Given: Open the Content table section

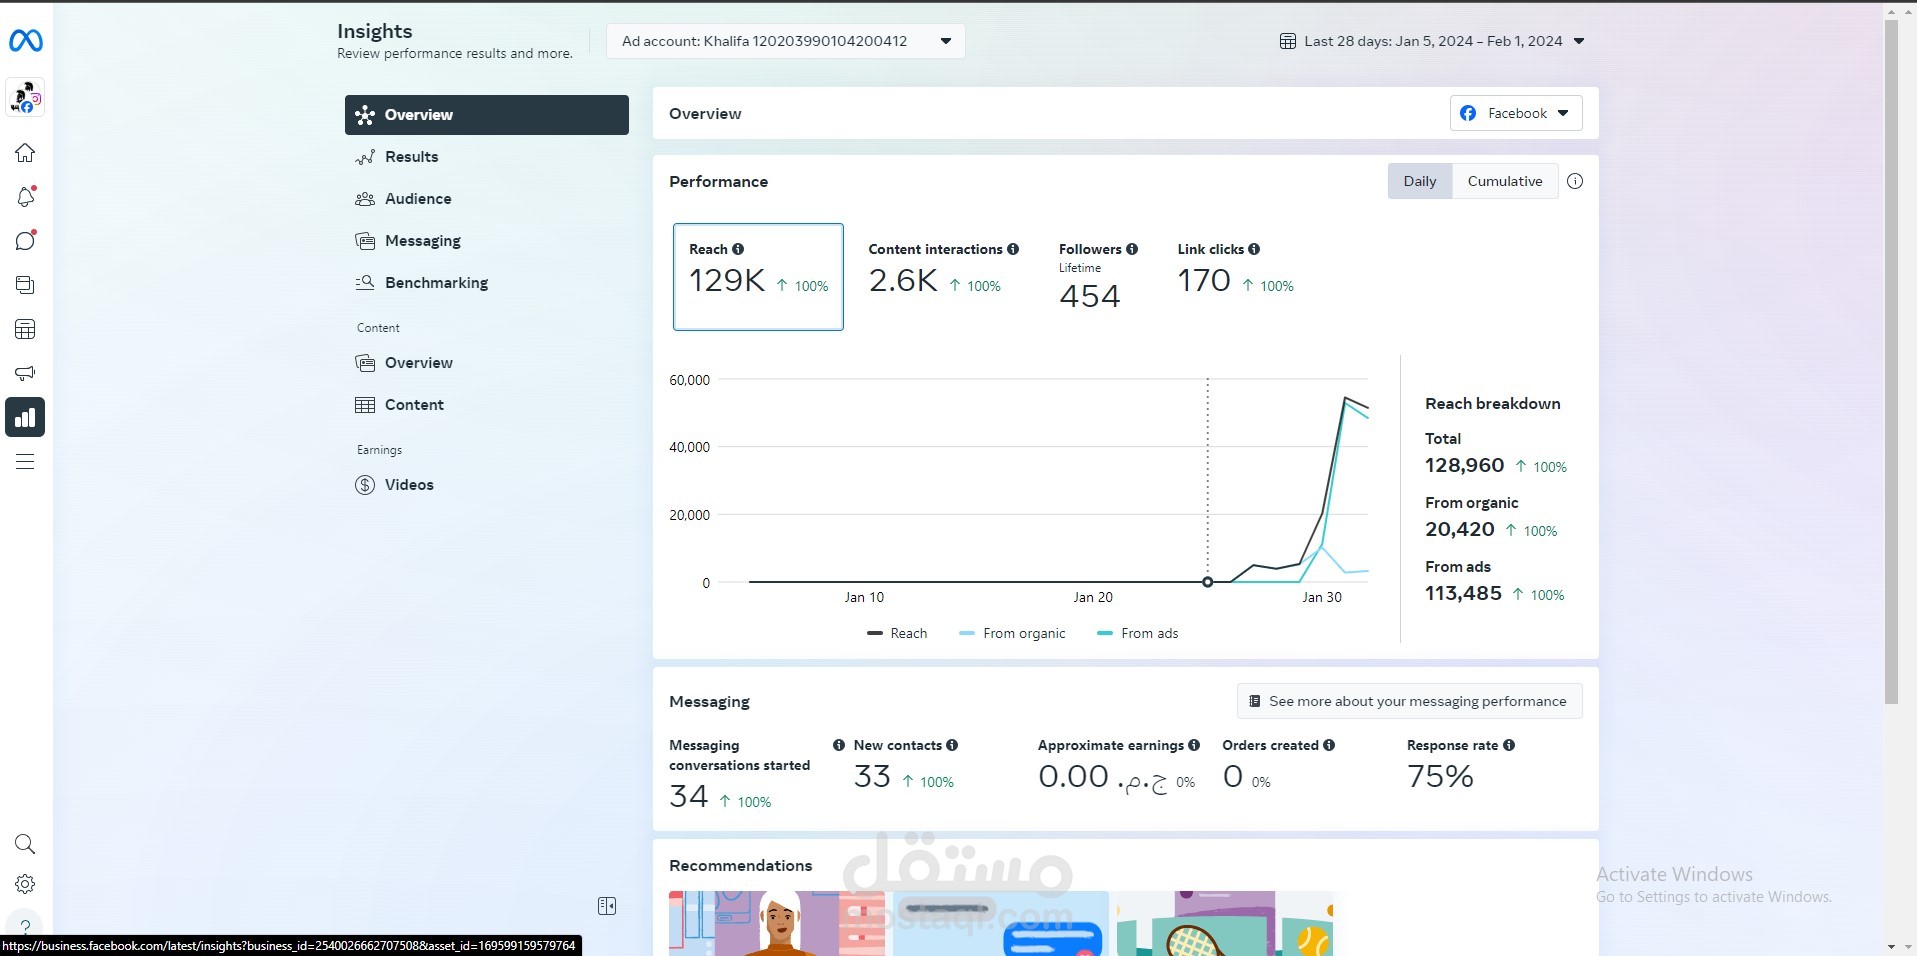Looking at the screenshot, I should click(x=487, y=405).
